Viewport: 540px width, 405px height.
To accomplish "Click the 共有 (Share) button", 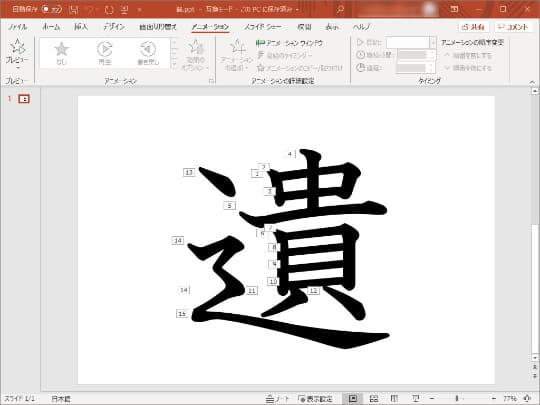I will click(473, 27).
